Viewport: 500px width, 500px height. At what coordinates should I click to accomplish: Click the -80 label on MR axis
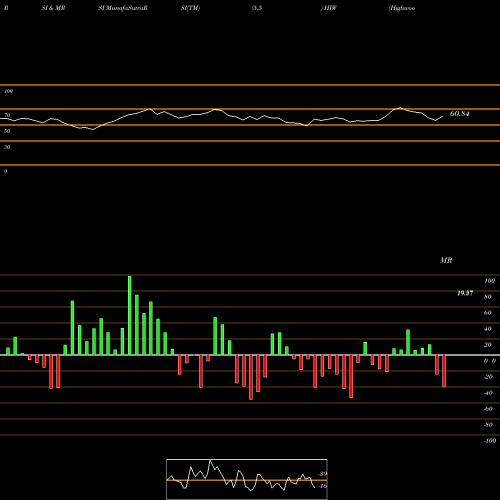(x=488, y=425)
